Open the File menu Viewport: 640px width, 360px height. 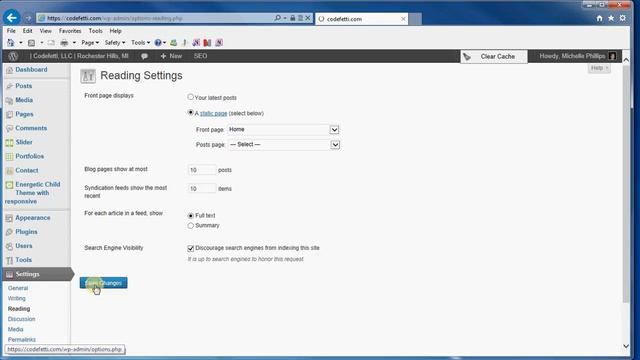[x=11, y=31]
